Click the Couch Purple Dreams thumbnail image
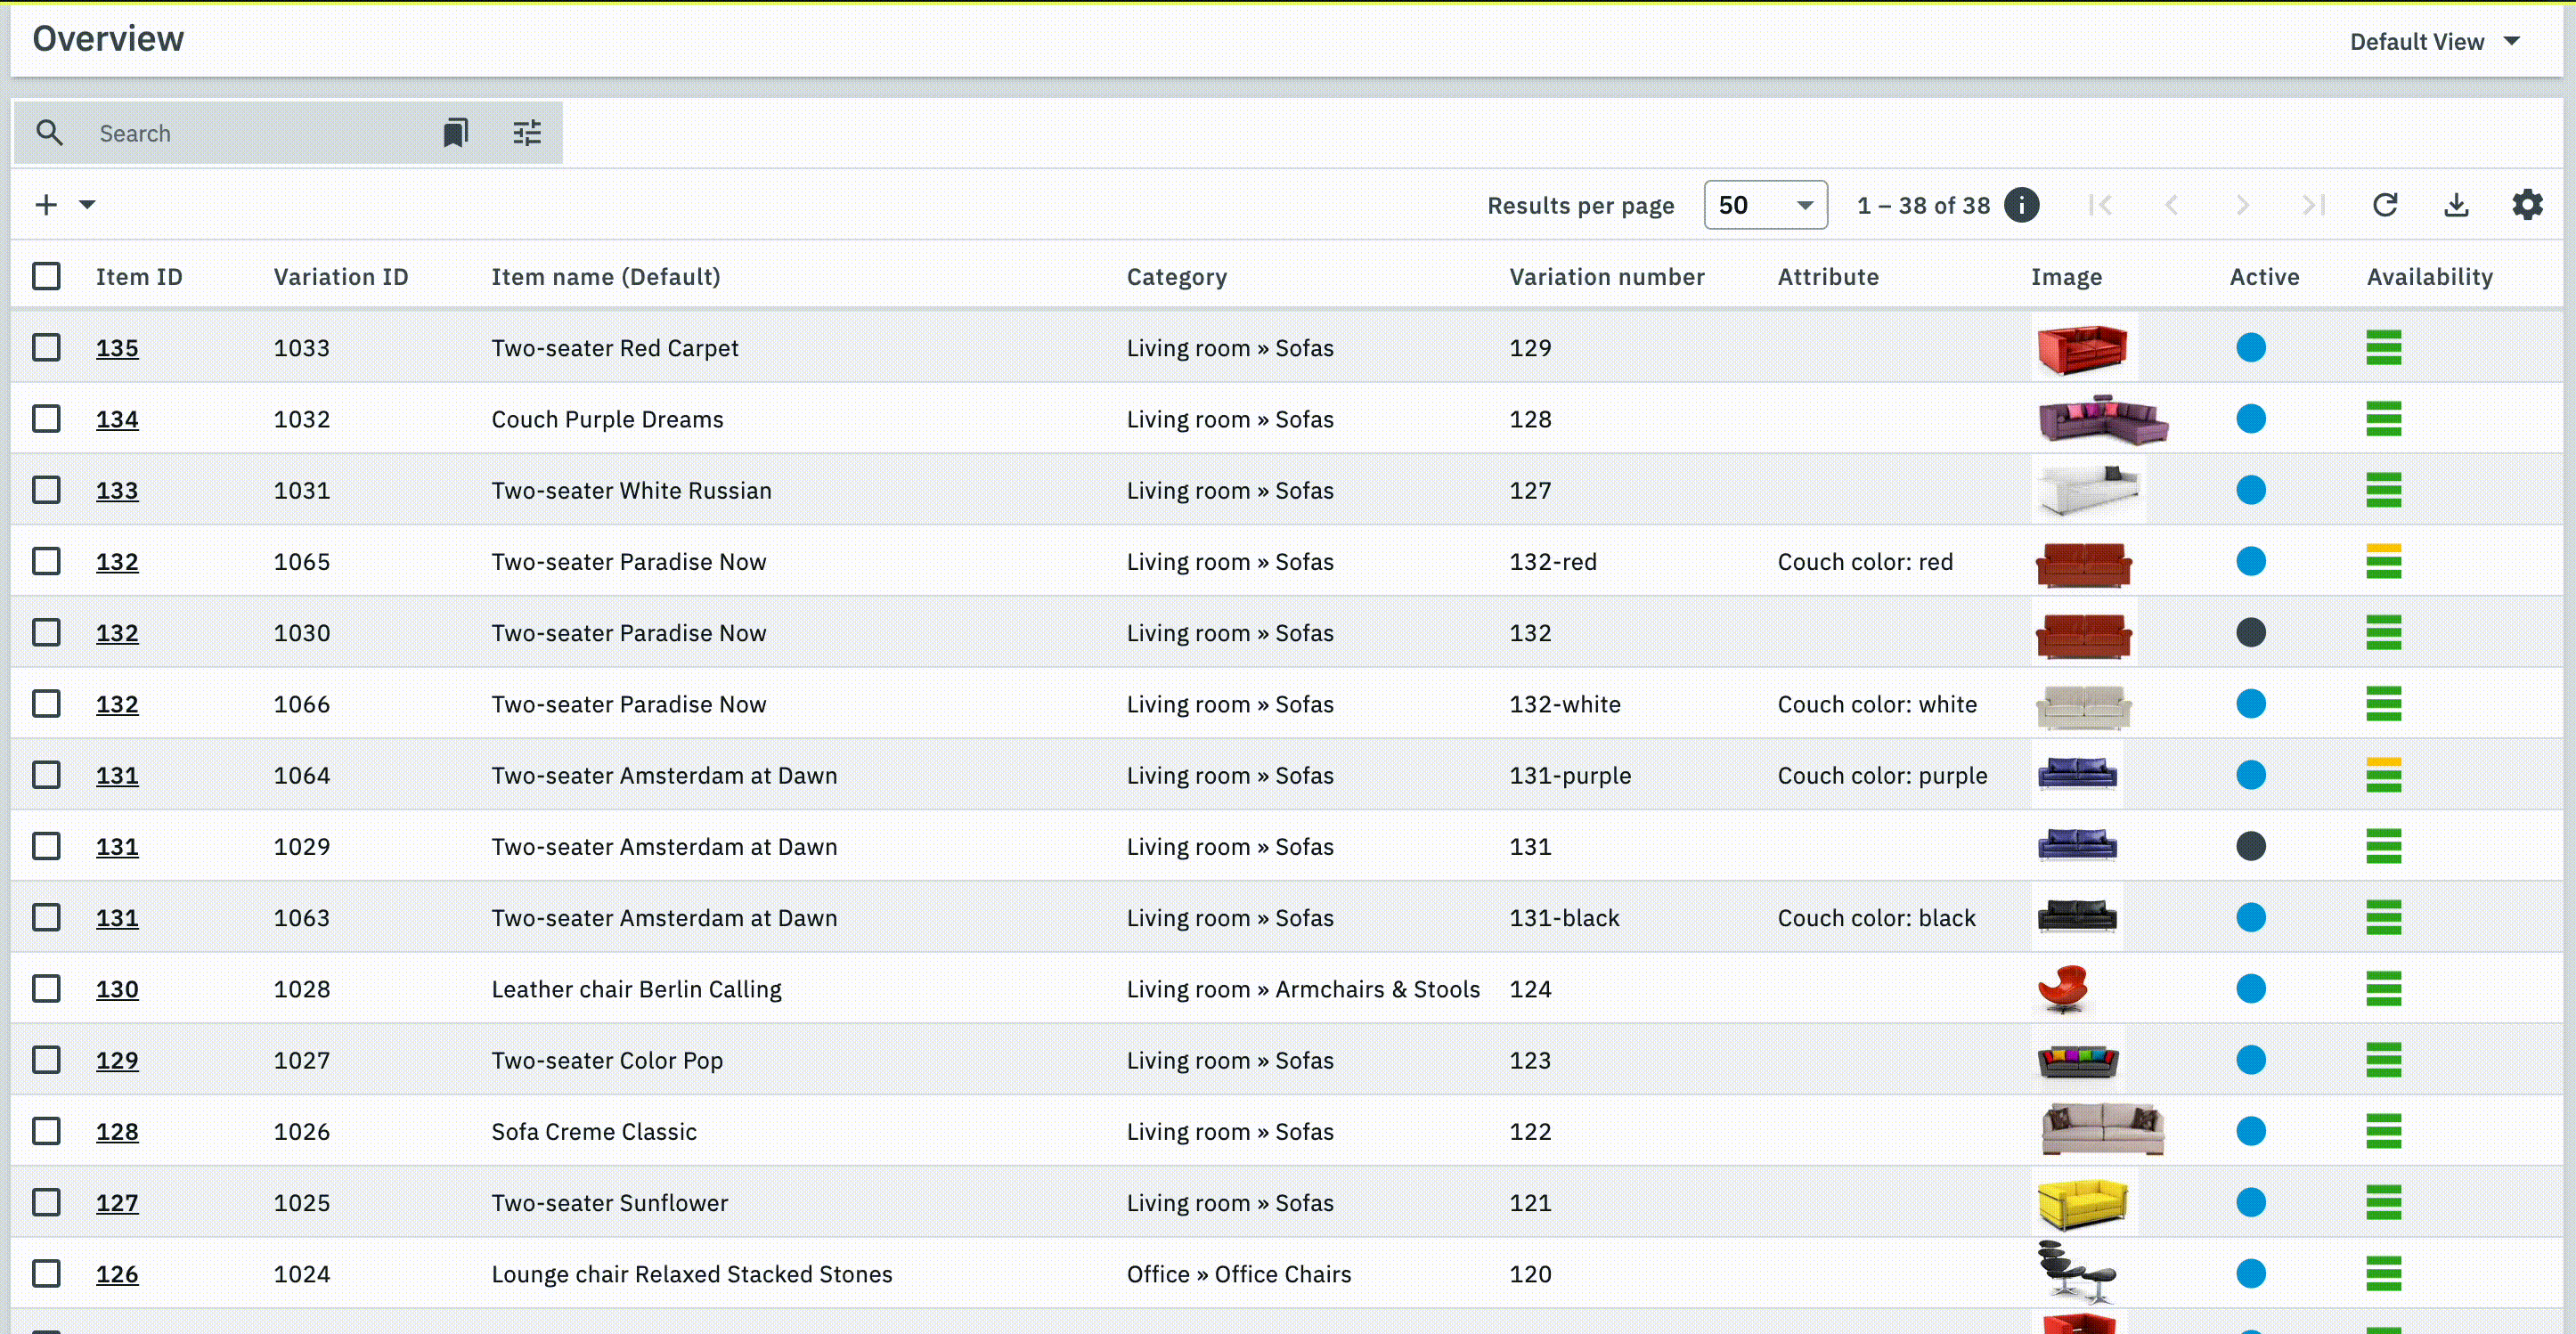Screen dimensions: 2576x1334 point(2102,419)
